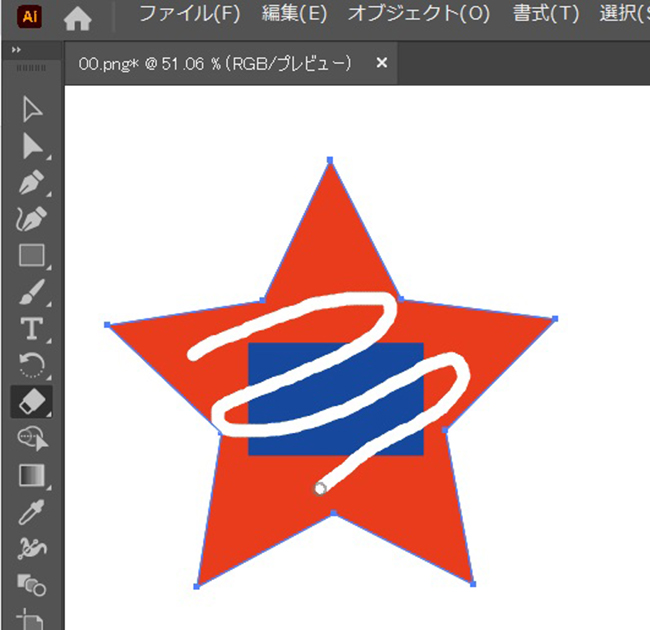650x630 pixels.
Task: Click the toolbar grip handle
Action: click(32, 68)
